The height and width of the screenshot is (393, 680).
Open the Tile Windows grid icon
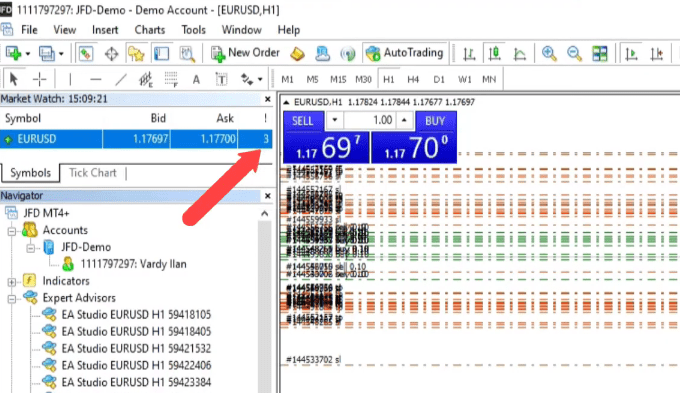(x=600, y=54)
